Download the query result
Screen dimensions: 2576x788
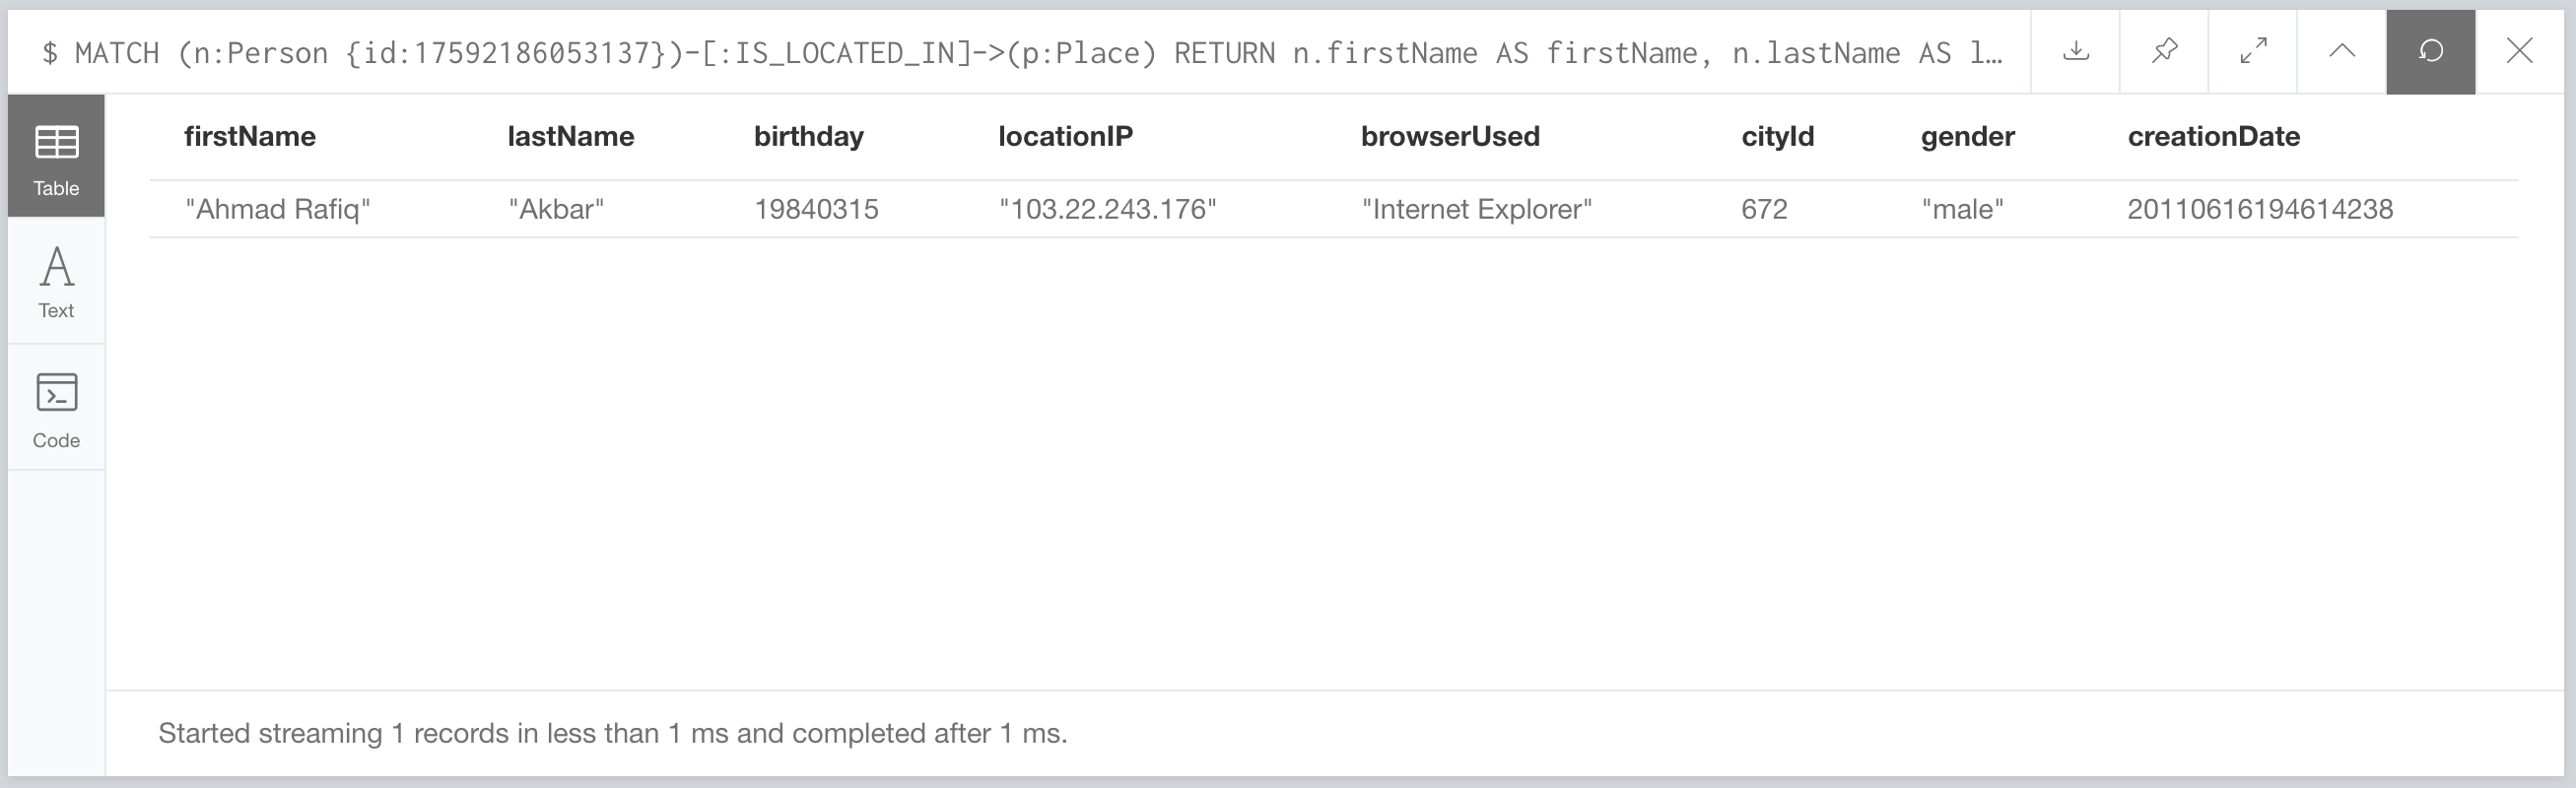(x=2076, y=51)
